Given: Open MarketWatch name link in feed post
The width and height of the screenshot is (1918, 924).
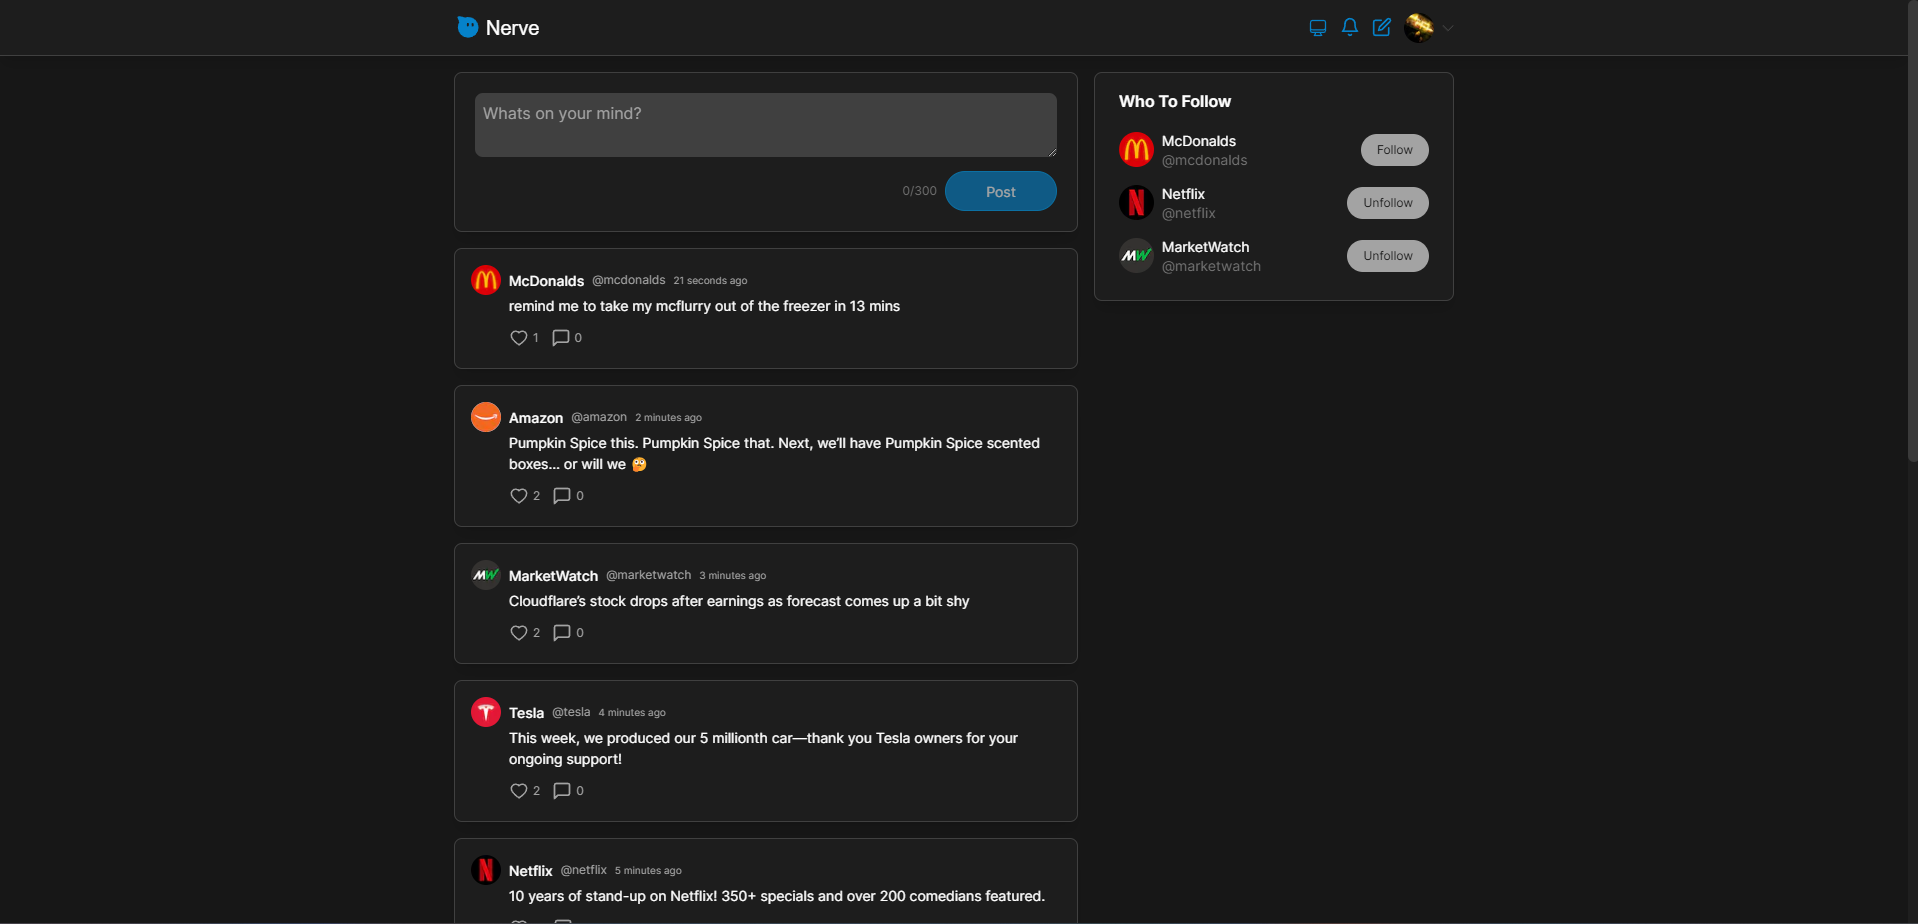Looking at the screenshot, I should pyautogui.click(x=553, y=576).
